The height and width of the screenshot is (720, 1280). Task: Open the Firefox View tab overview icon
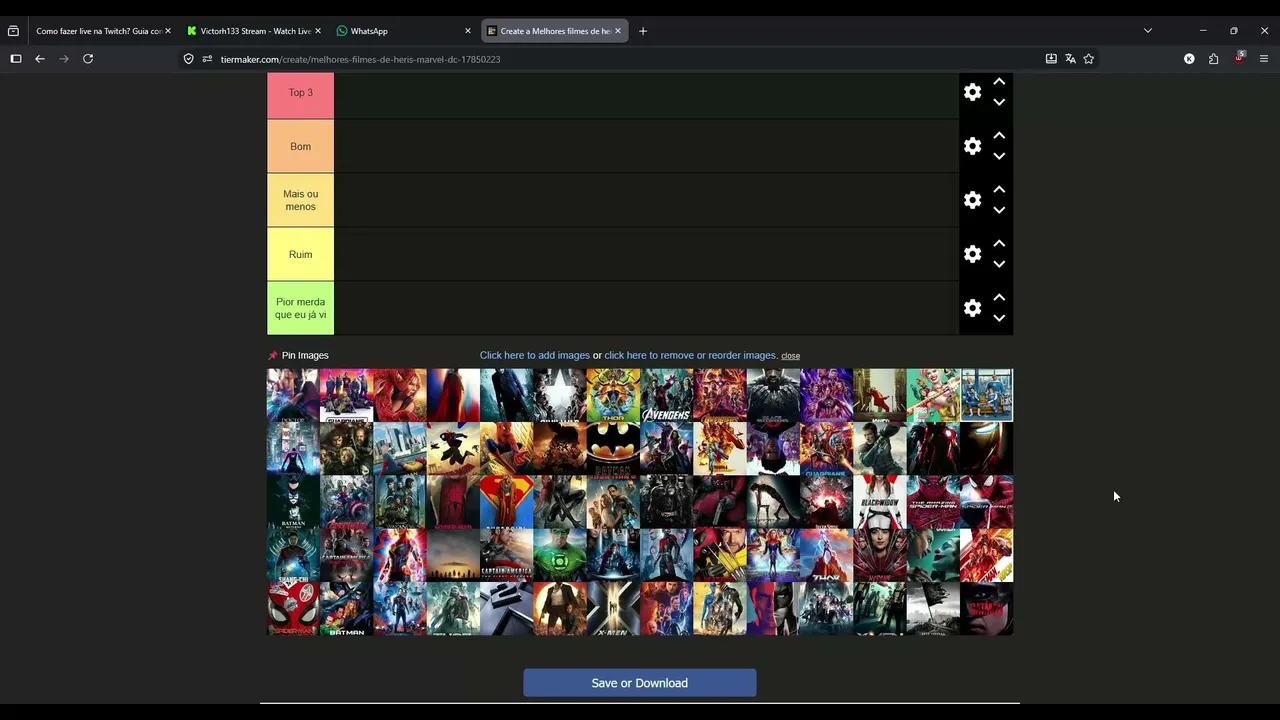pos(13,31)
